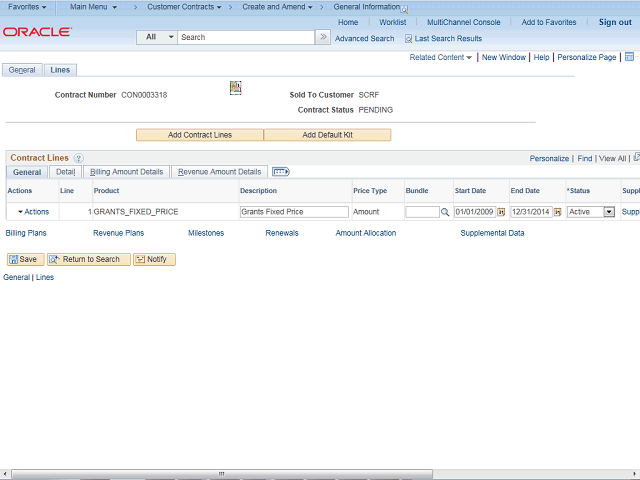Expand the Create and Amend breadcrumb
Screen dimensions: 640x480
tap(277, 7)
